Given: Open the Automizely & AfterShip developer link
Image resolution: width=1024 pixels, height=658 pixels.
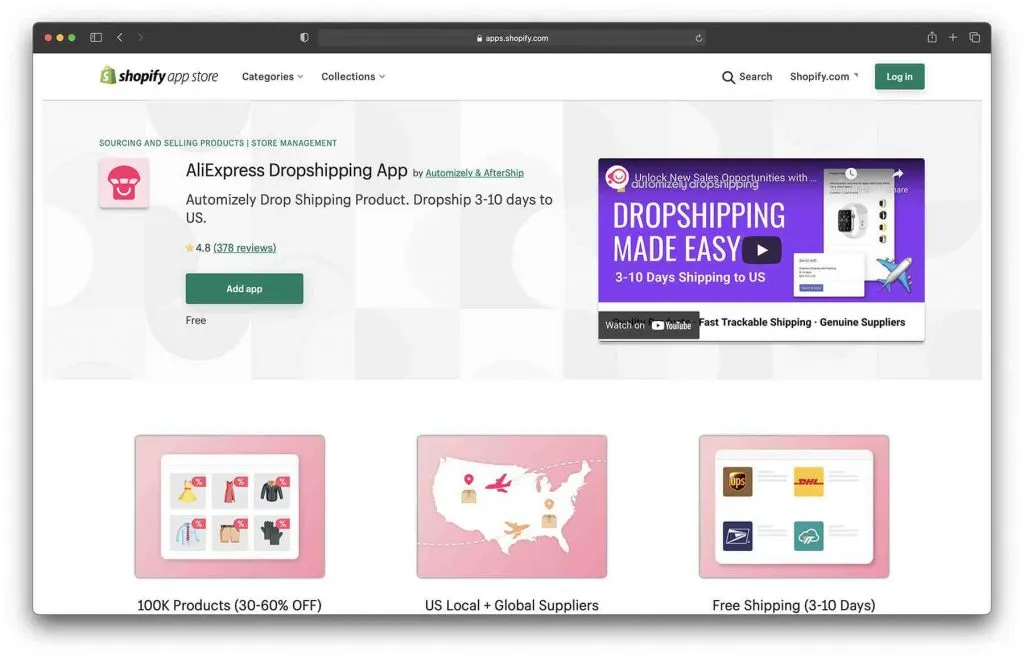Looking at the screenshot, I should point(474,173).
